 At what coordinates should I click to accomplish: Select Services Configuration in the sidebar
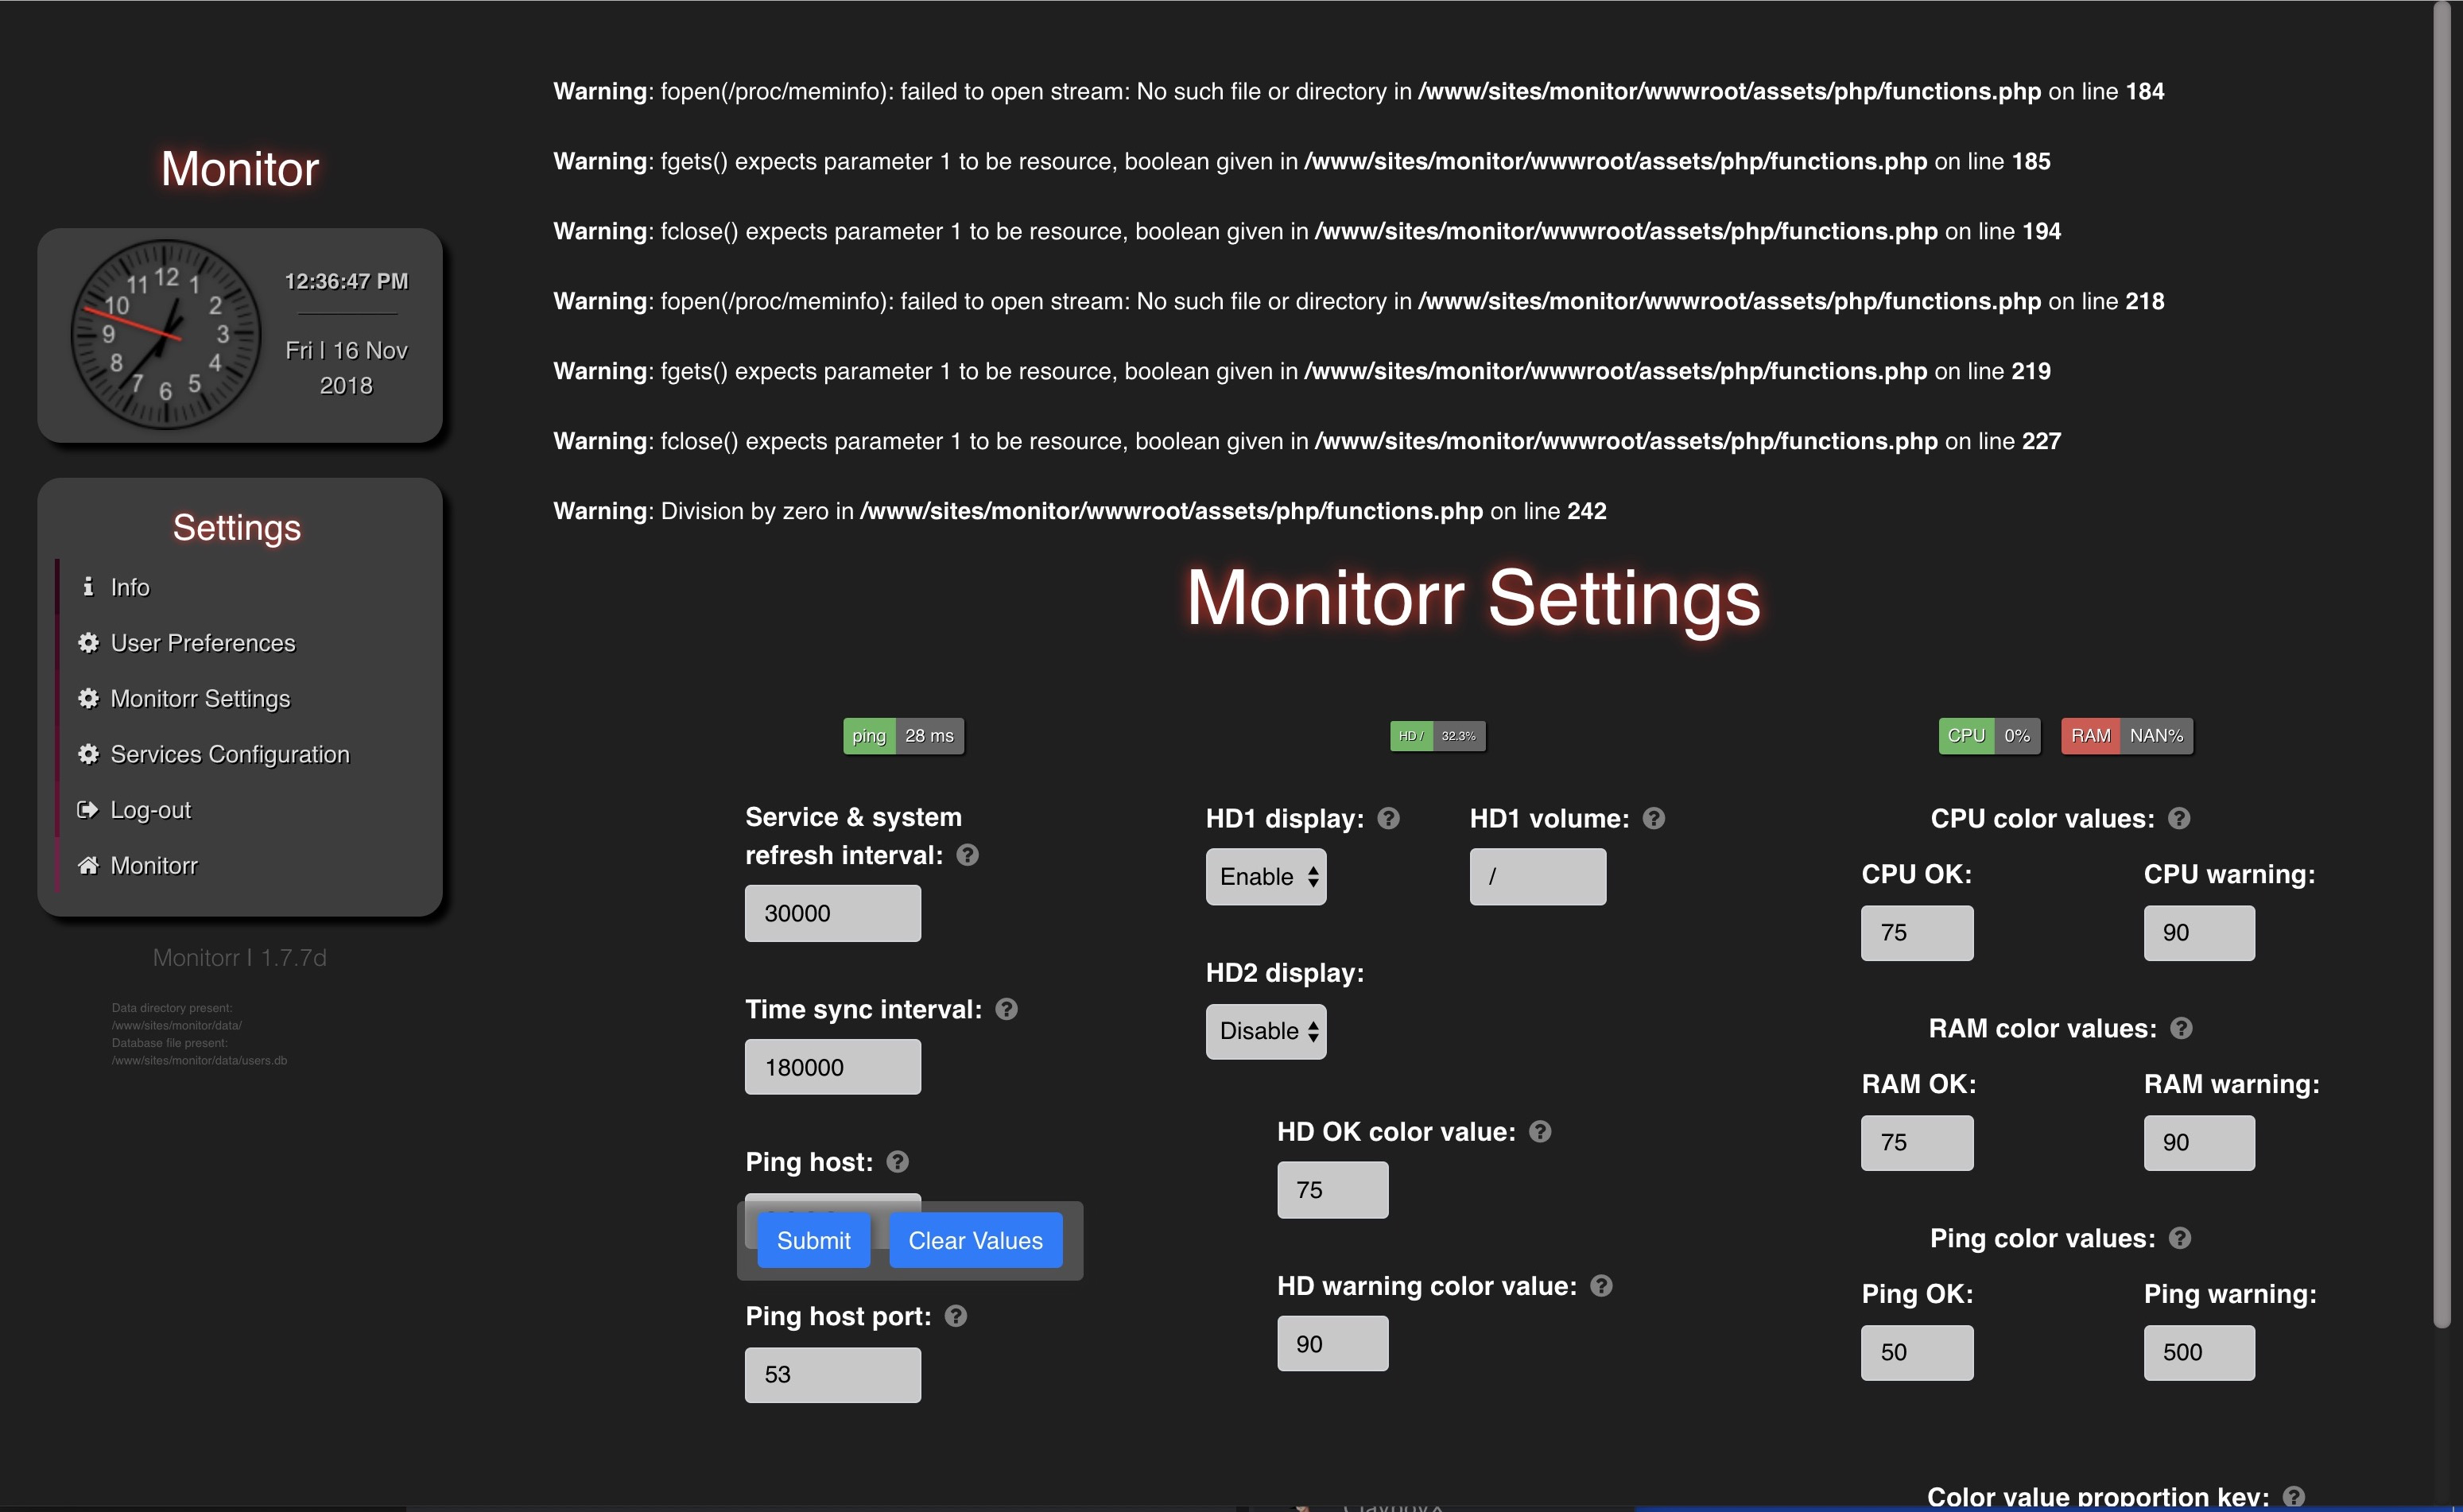coord(229,754)
